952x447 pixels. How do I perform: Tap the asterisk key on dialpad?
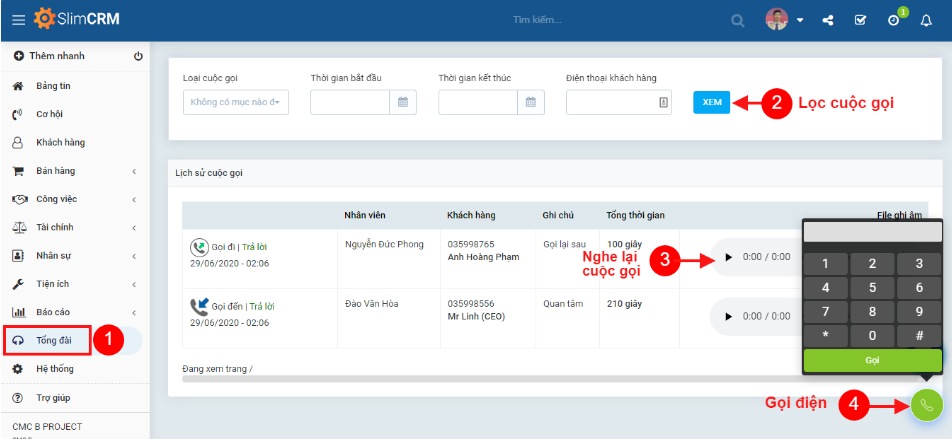(825, 336)
